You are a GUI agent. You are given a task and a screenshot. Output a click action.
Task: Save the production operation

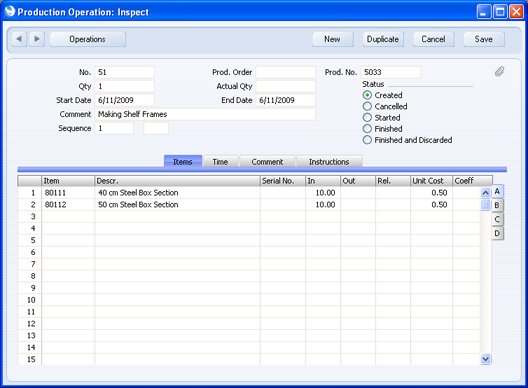(x=484, y=39)
